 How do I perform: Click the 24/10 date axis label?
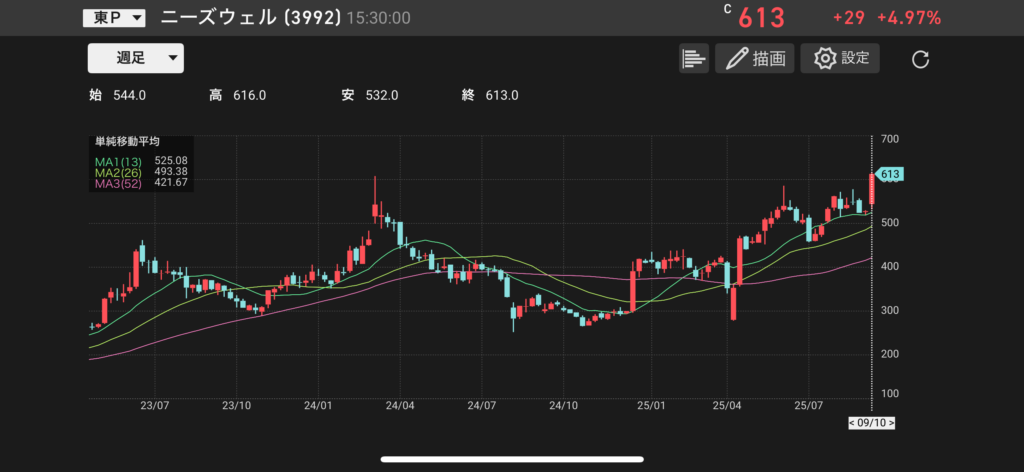tap(563, 405)
